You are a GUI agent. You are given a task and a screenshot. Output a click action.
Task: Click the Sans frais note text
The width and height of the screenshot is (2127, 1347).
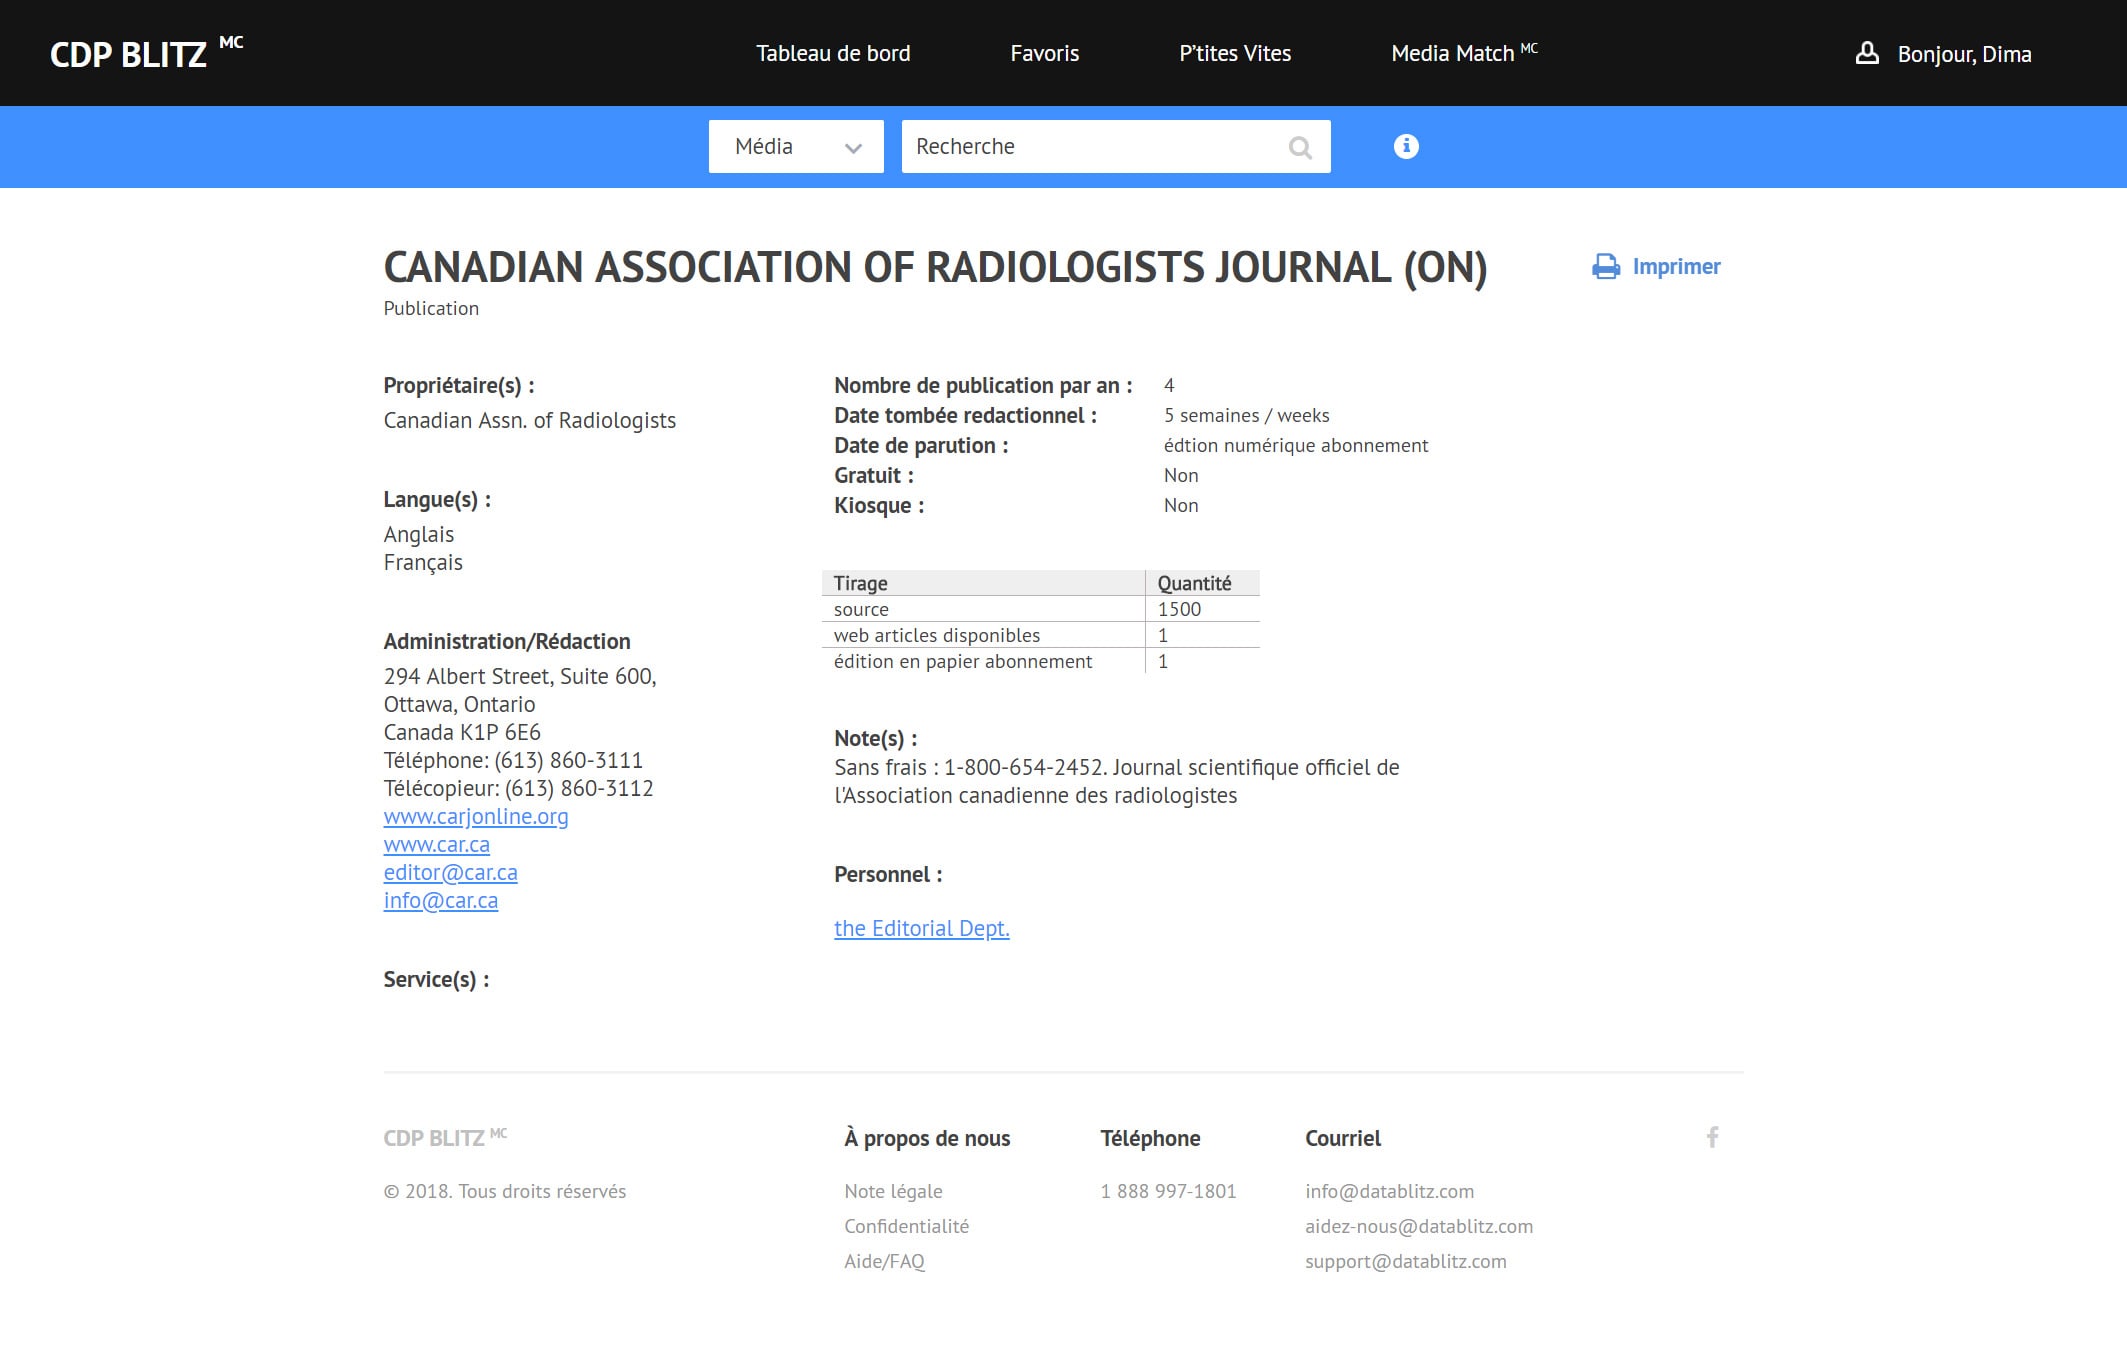point(1117,781)
